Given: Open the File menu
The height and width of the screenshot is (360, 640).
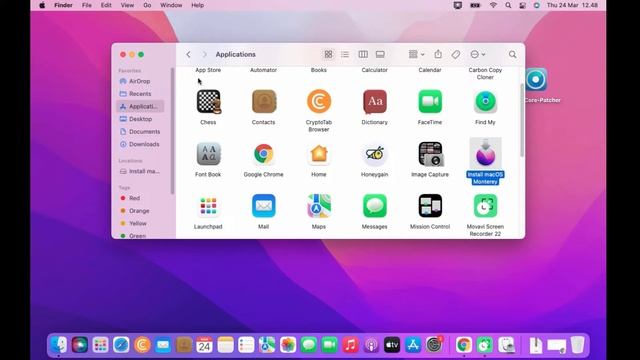Looking at the screenshot, I should 87,5.
